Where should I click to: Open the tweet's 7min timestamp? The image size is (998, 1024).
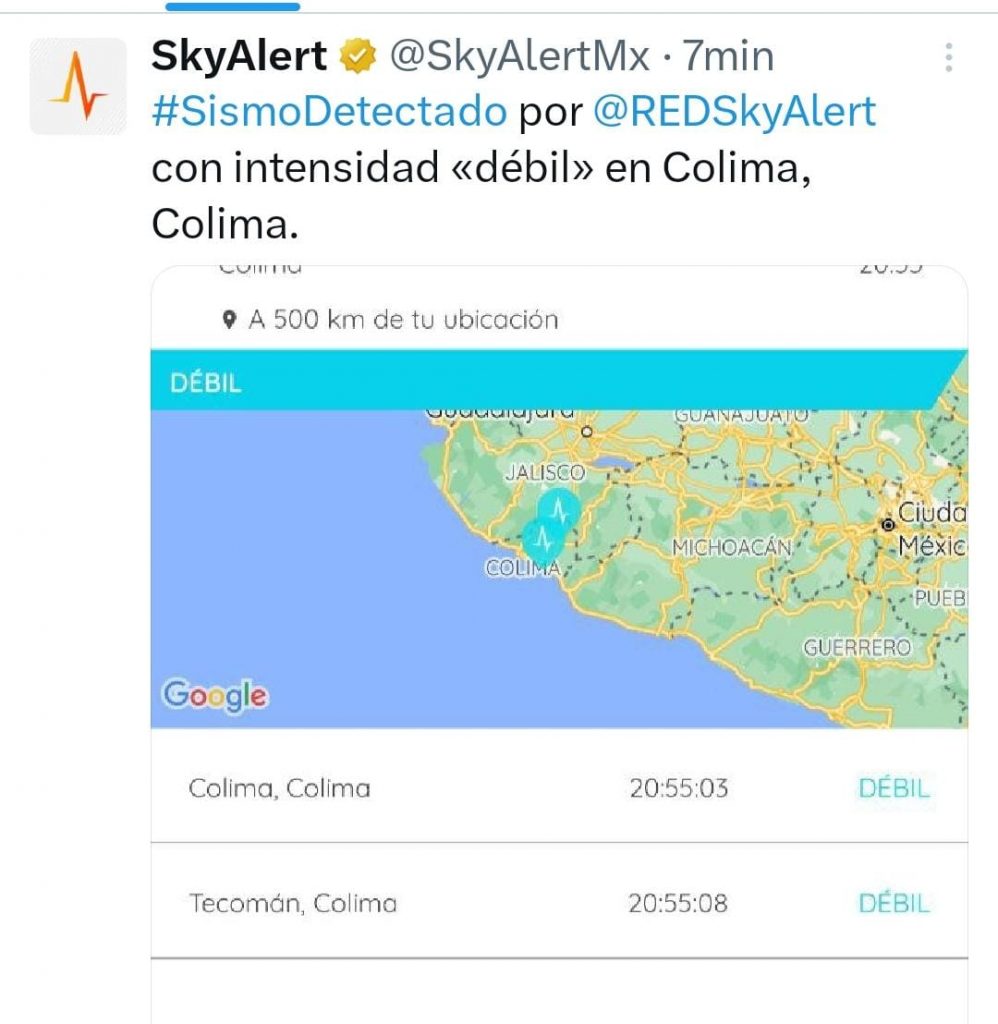[x=728, y=58]
